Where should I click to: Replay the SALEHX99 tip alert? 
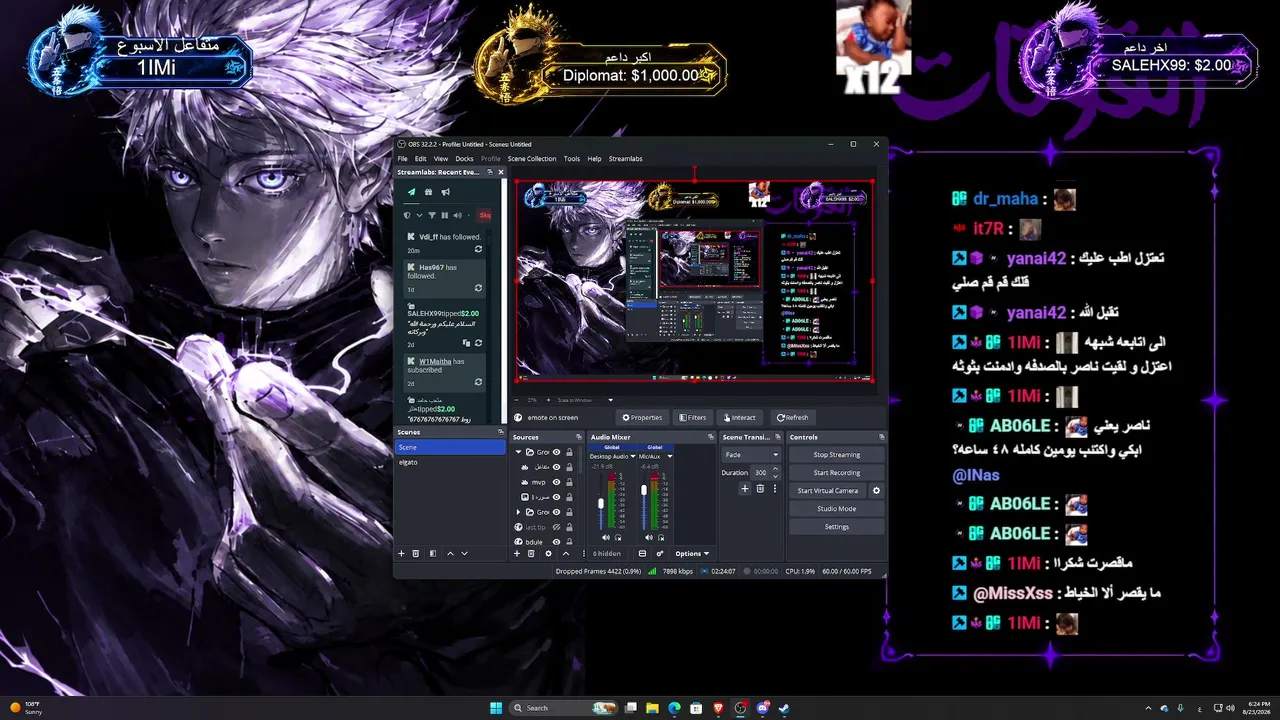pyautogui.click(x=478, y=342)
